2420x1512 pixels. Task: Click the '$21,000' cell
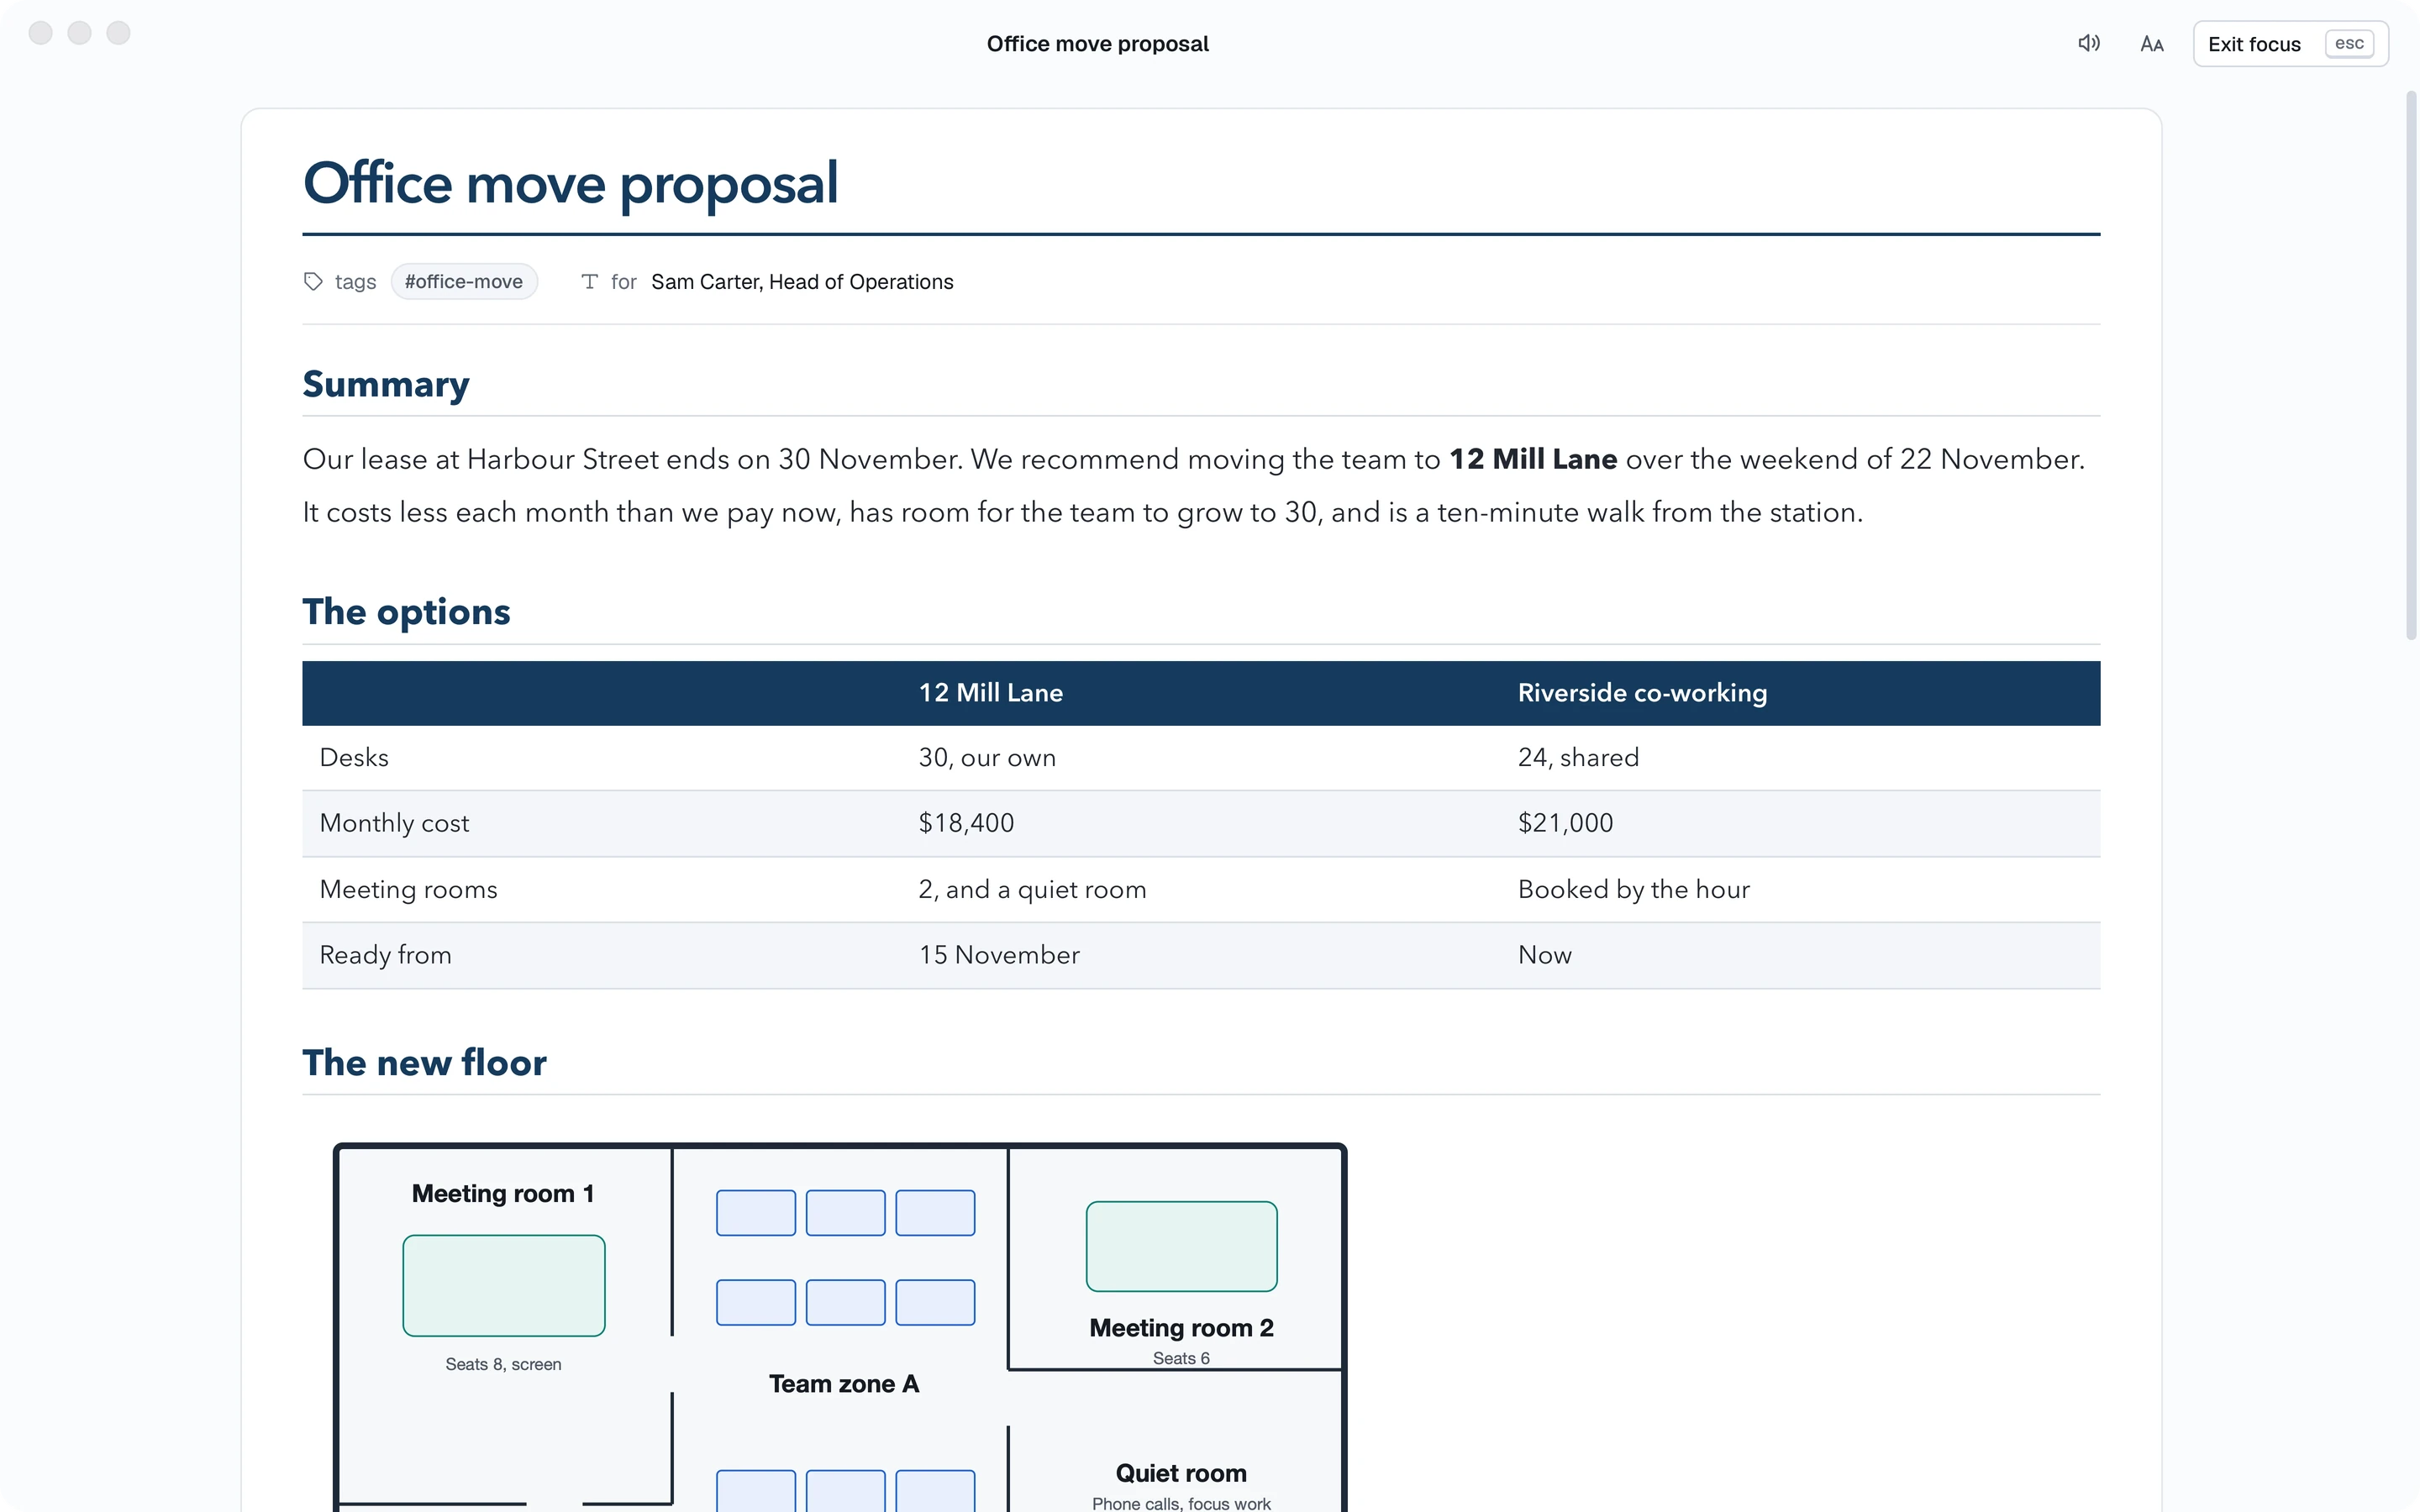click(x=1565, y=823)
